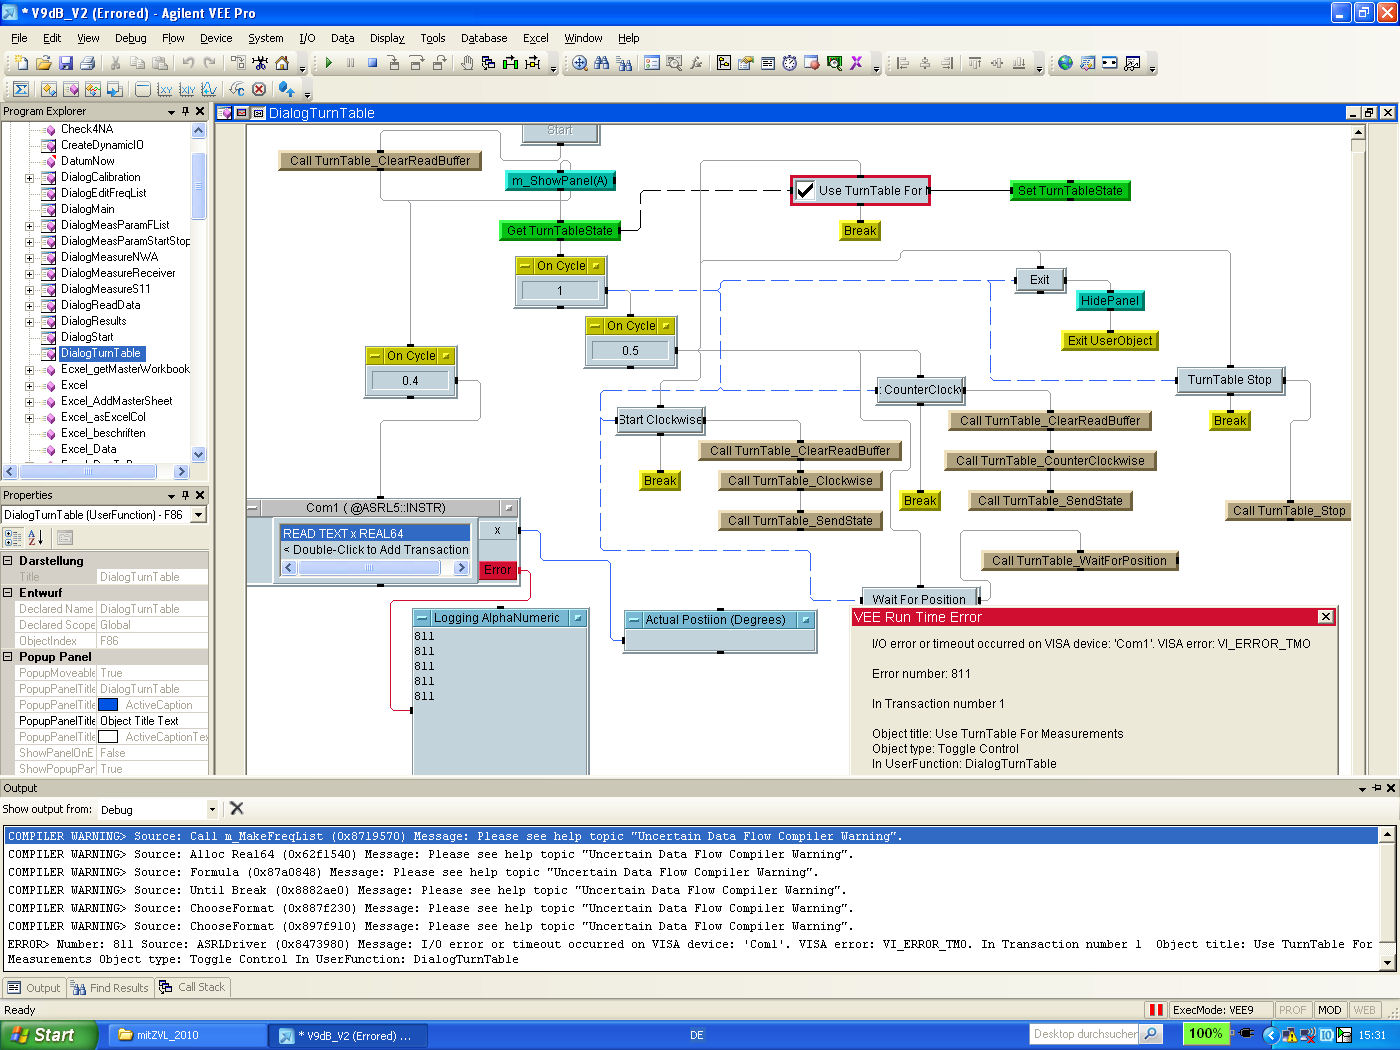Switch Properties panel to categorized view
Viewport: 1400px width, 1050px height.
pos(13,538)
